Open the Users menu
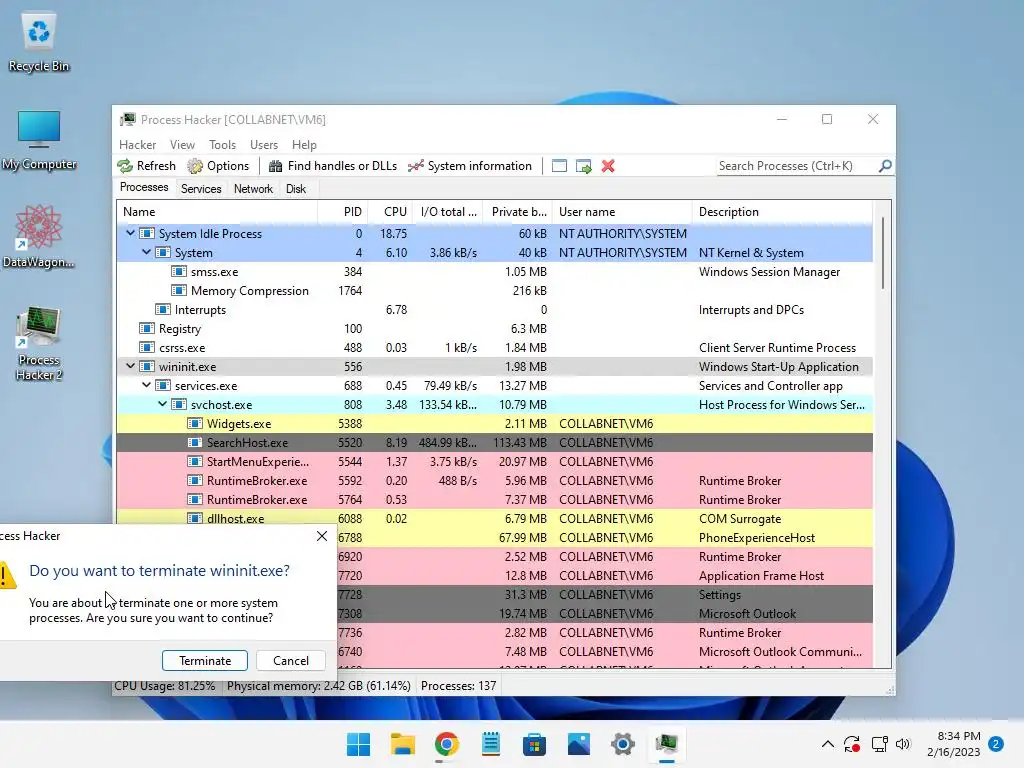Image resolution: width=1024 pixels, height=768 pixels. (x=264, y=144)
